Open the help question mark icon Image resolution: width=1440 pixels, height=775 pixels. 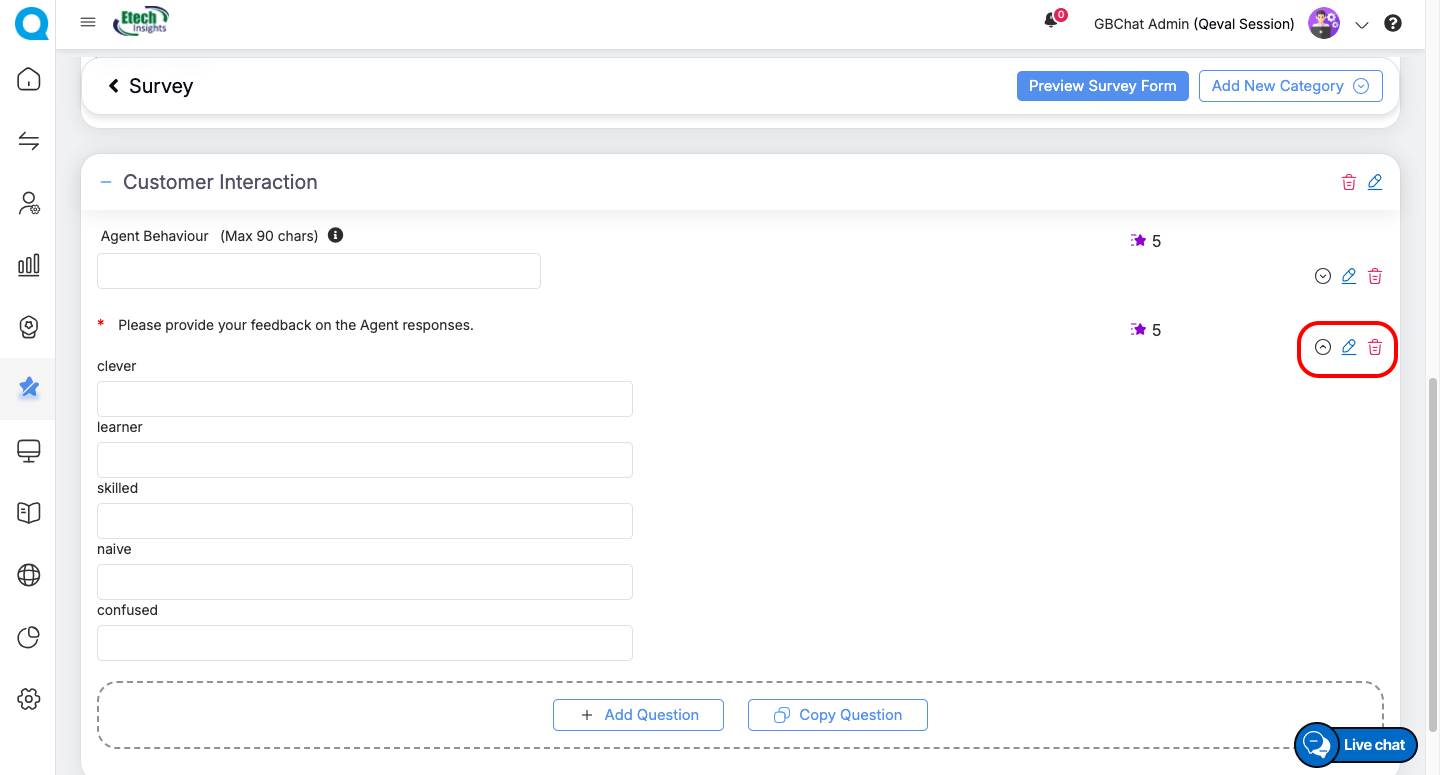tap(1392, 24)
